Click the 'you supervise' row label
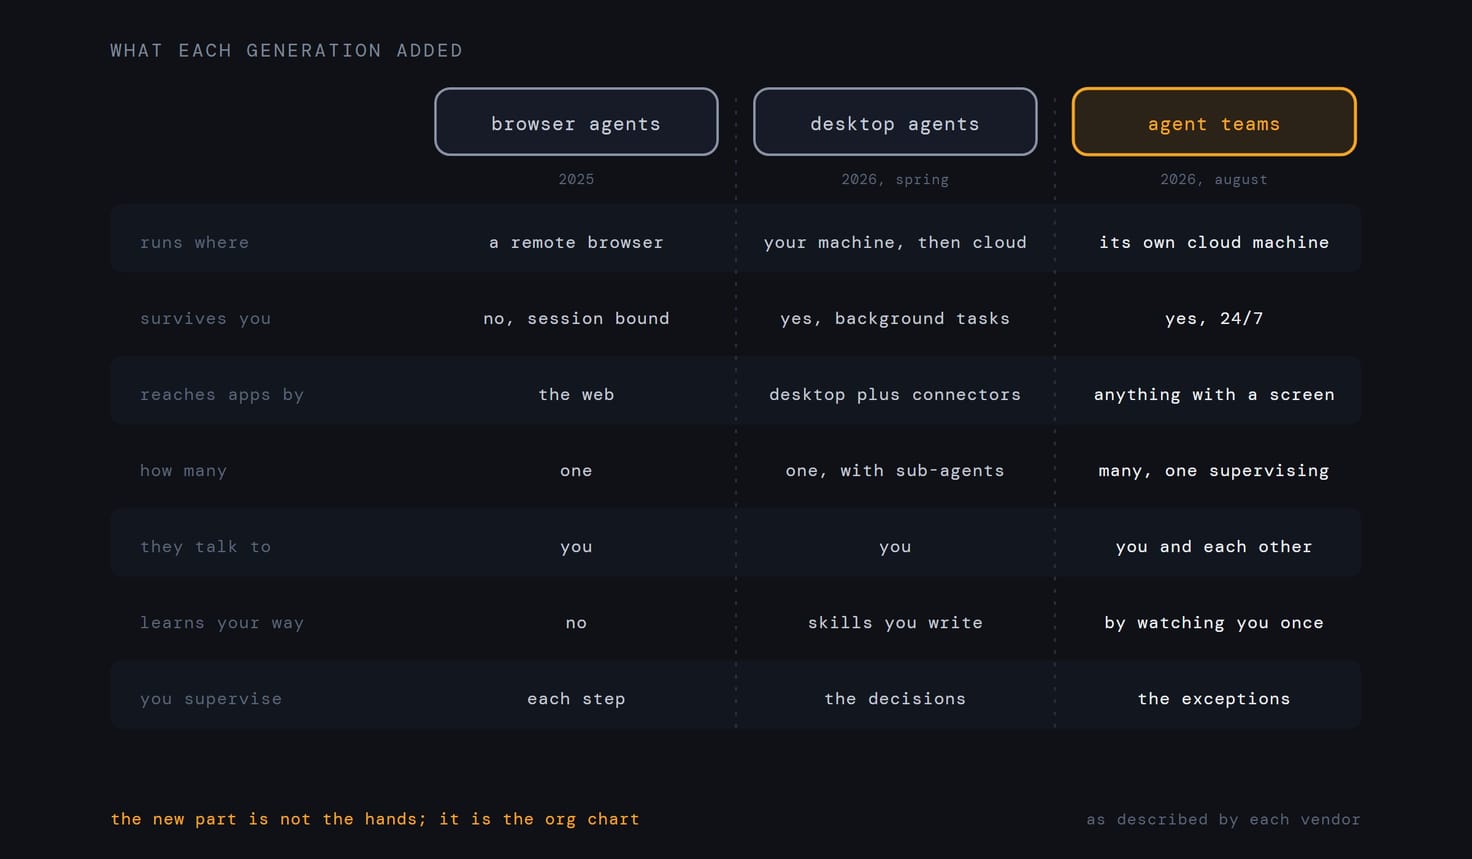The image size is (1472, 859). (x=211, y=698)
